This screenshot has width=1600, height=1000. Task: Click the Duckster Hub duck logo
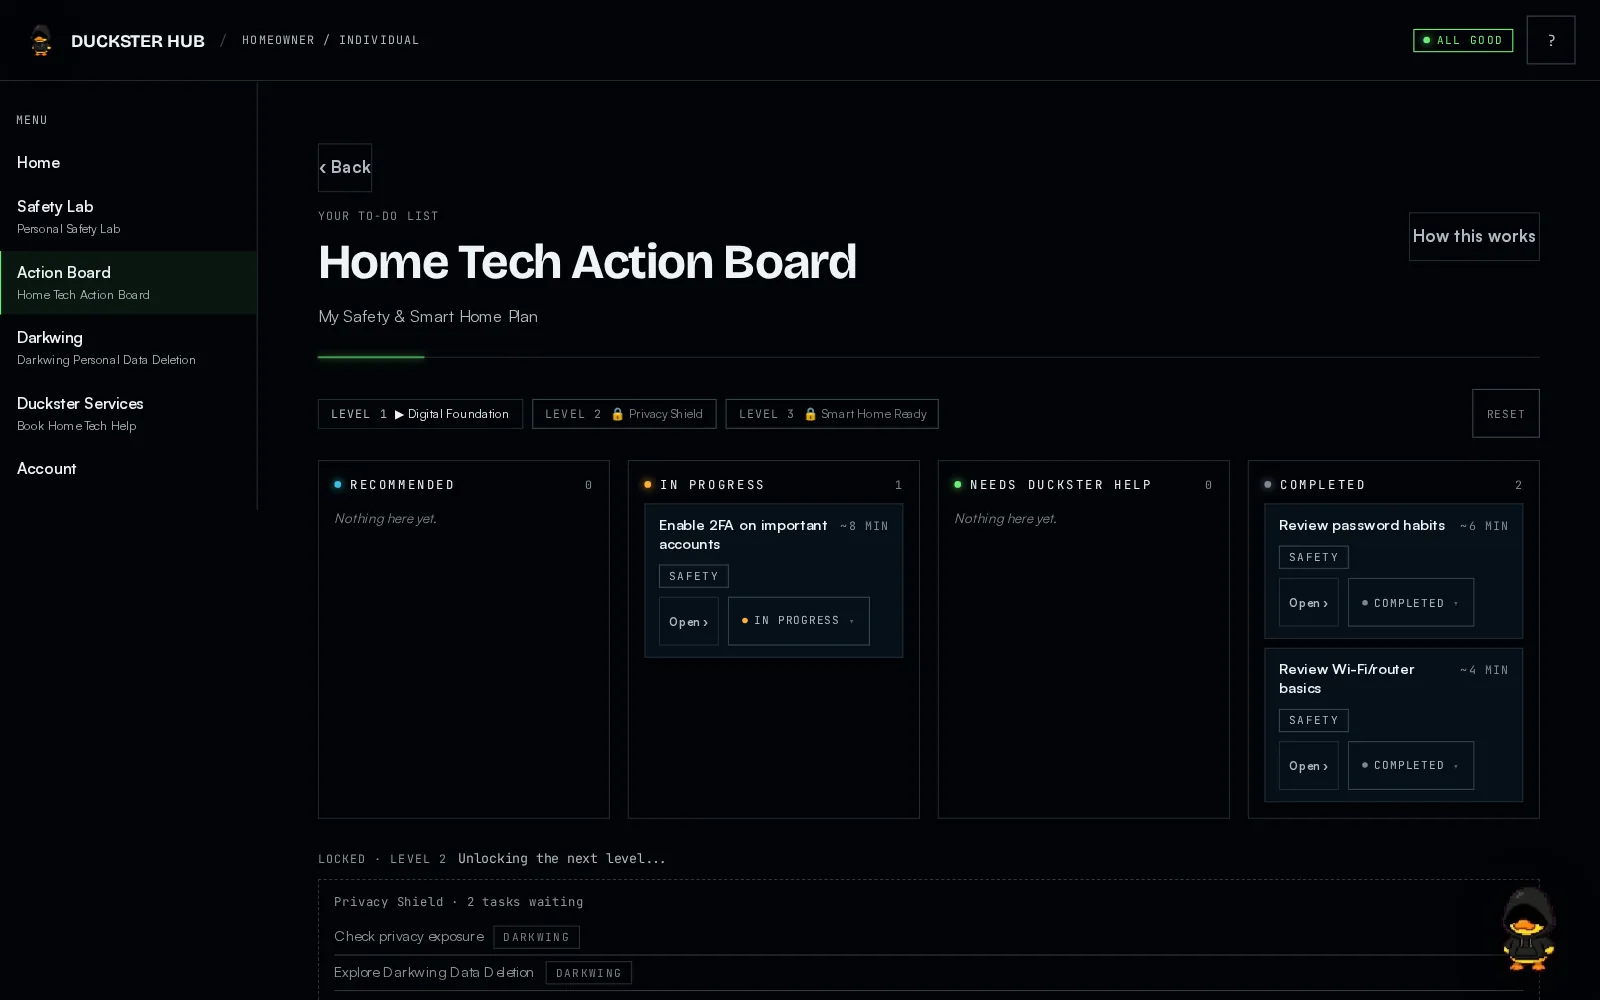point(41,40)
